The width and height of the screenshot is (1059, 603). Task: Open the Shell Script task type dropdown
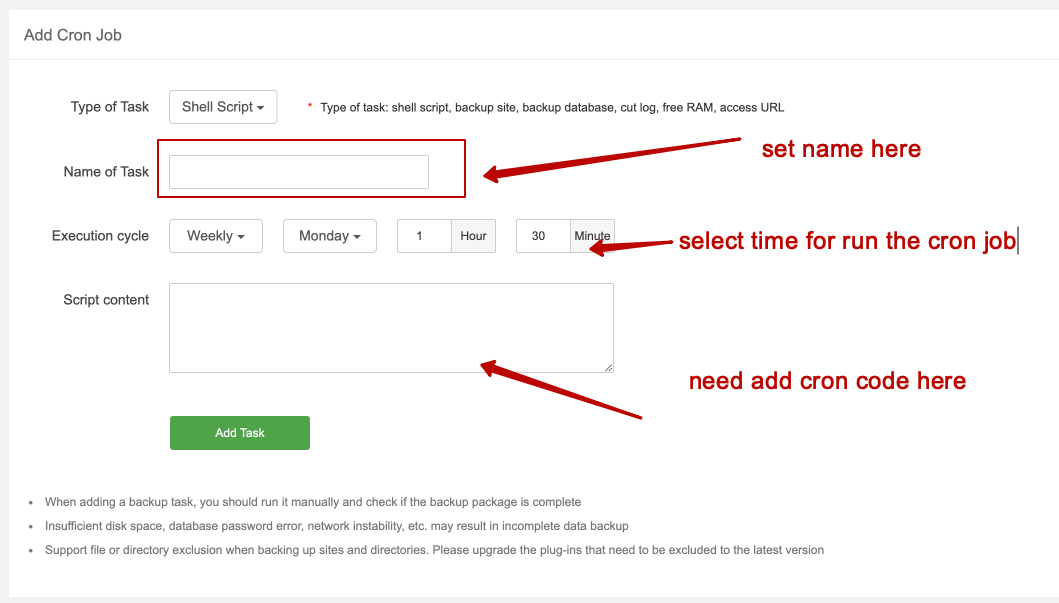coord(222,107)
